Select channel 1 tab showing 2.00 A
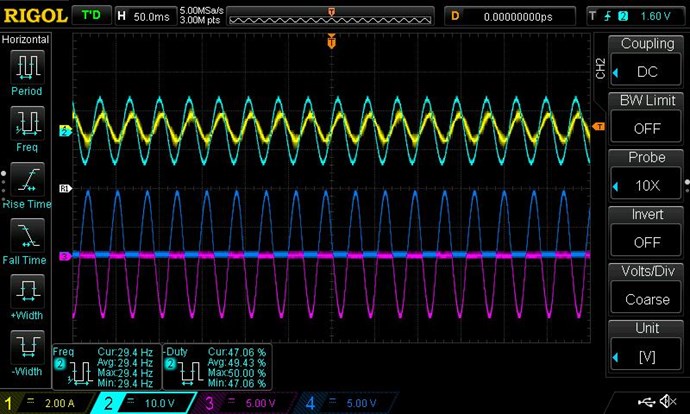Image resolution: width=690 pixels, height=414 pixels. coord(45,403)
